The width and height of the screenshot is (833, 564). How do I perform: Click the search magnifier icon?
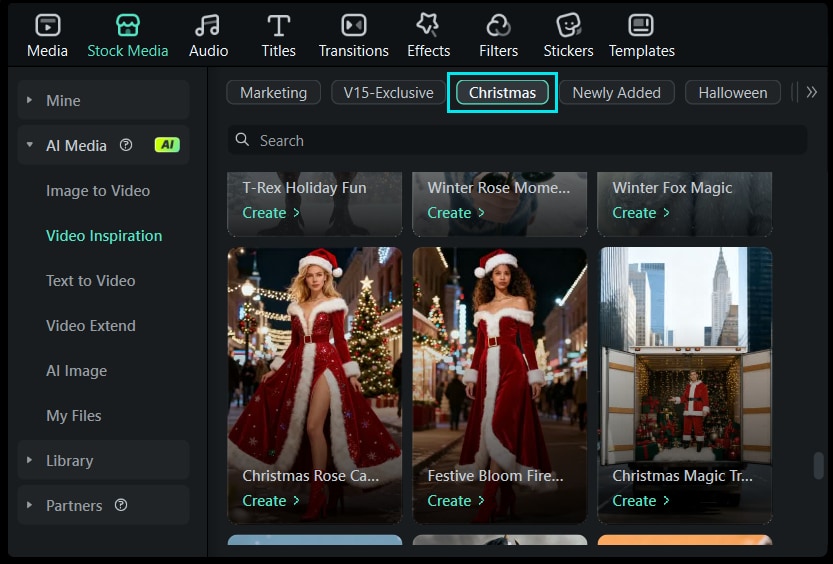coord(242,140)
